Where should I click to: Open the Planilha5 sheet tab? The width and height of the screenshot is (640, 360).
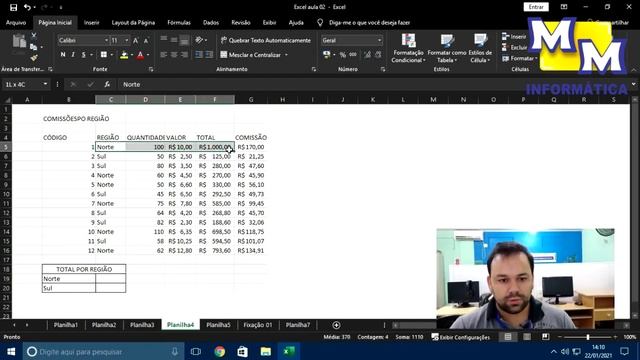point(218,325)
